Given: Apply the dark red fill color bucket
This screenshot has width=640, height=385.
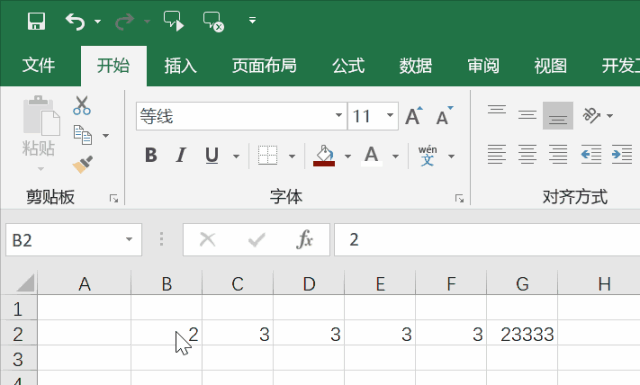Looking at the screenshot, I should click(324, 156).
